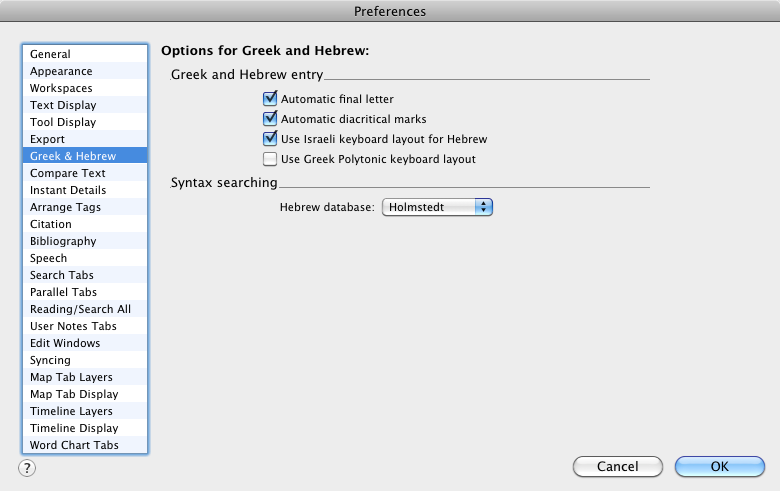
Task: Open Syncing preferences
Action: pyautogui.click(x=85, y=360)
